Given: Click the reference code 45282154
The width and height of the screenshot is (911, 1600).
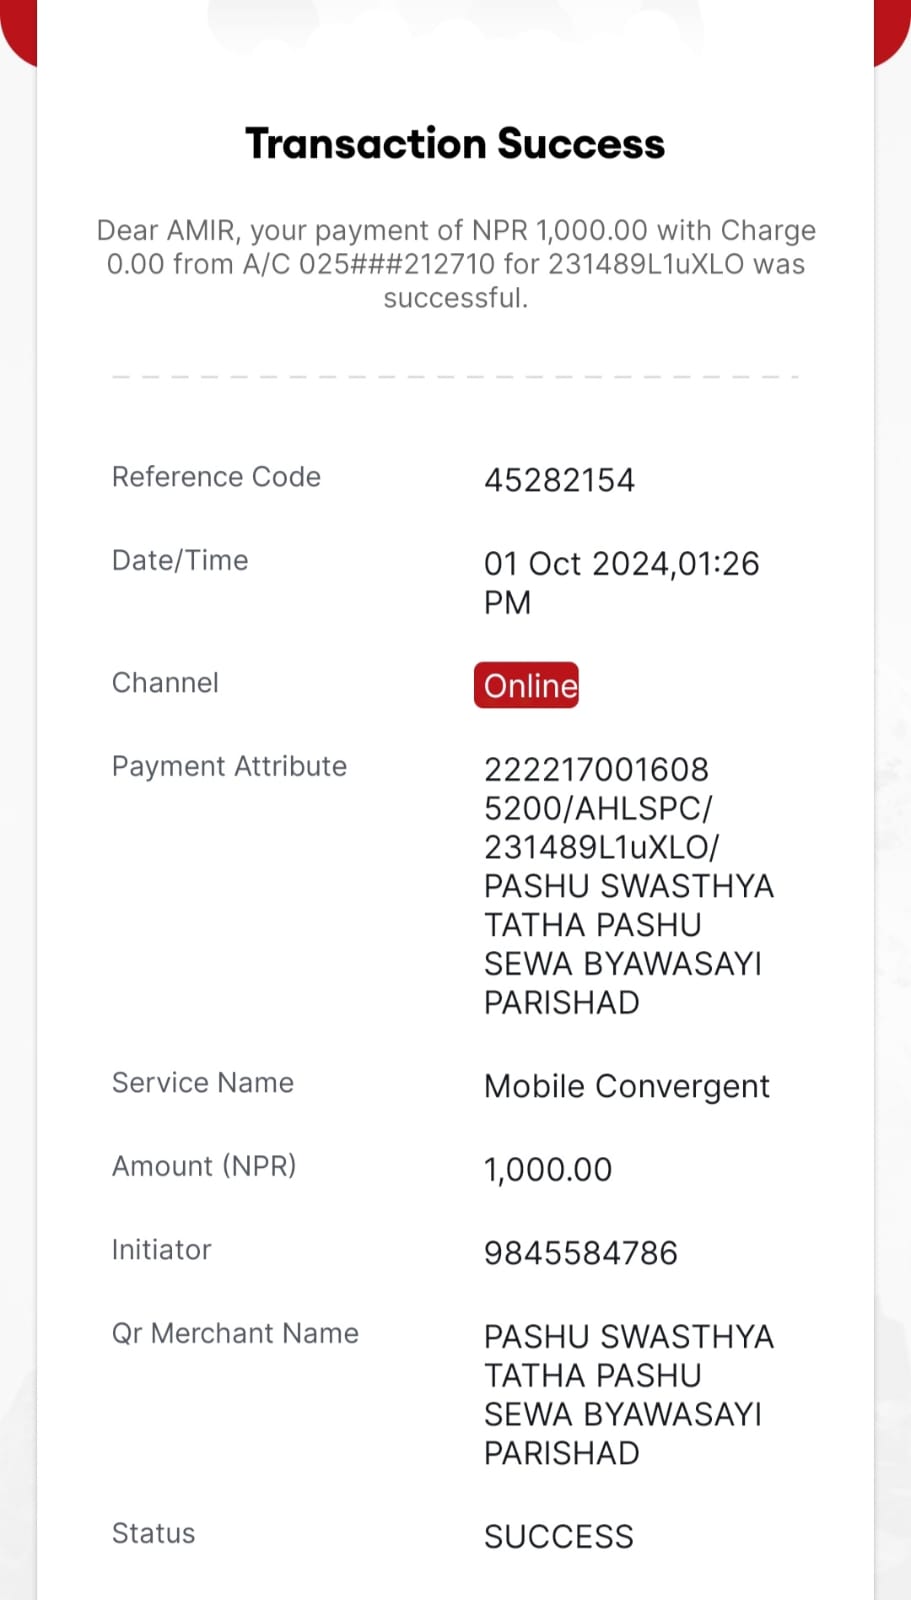Looking at the screenshot, I should tap(559, 480).
